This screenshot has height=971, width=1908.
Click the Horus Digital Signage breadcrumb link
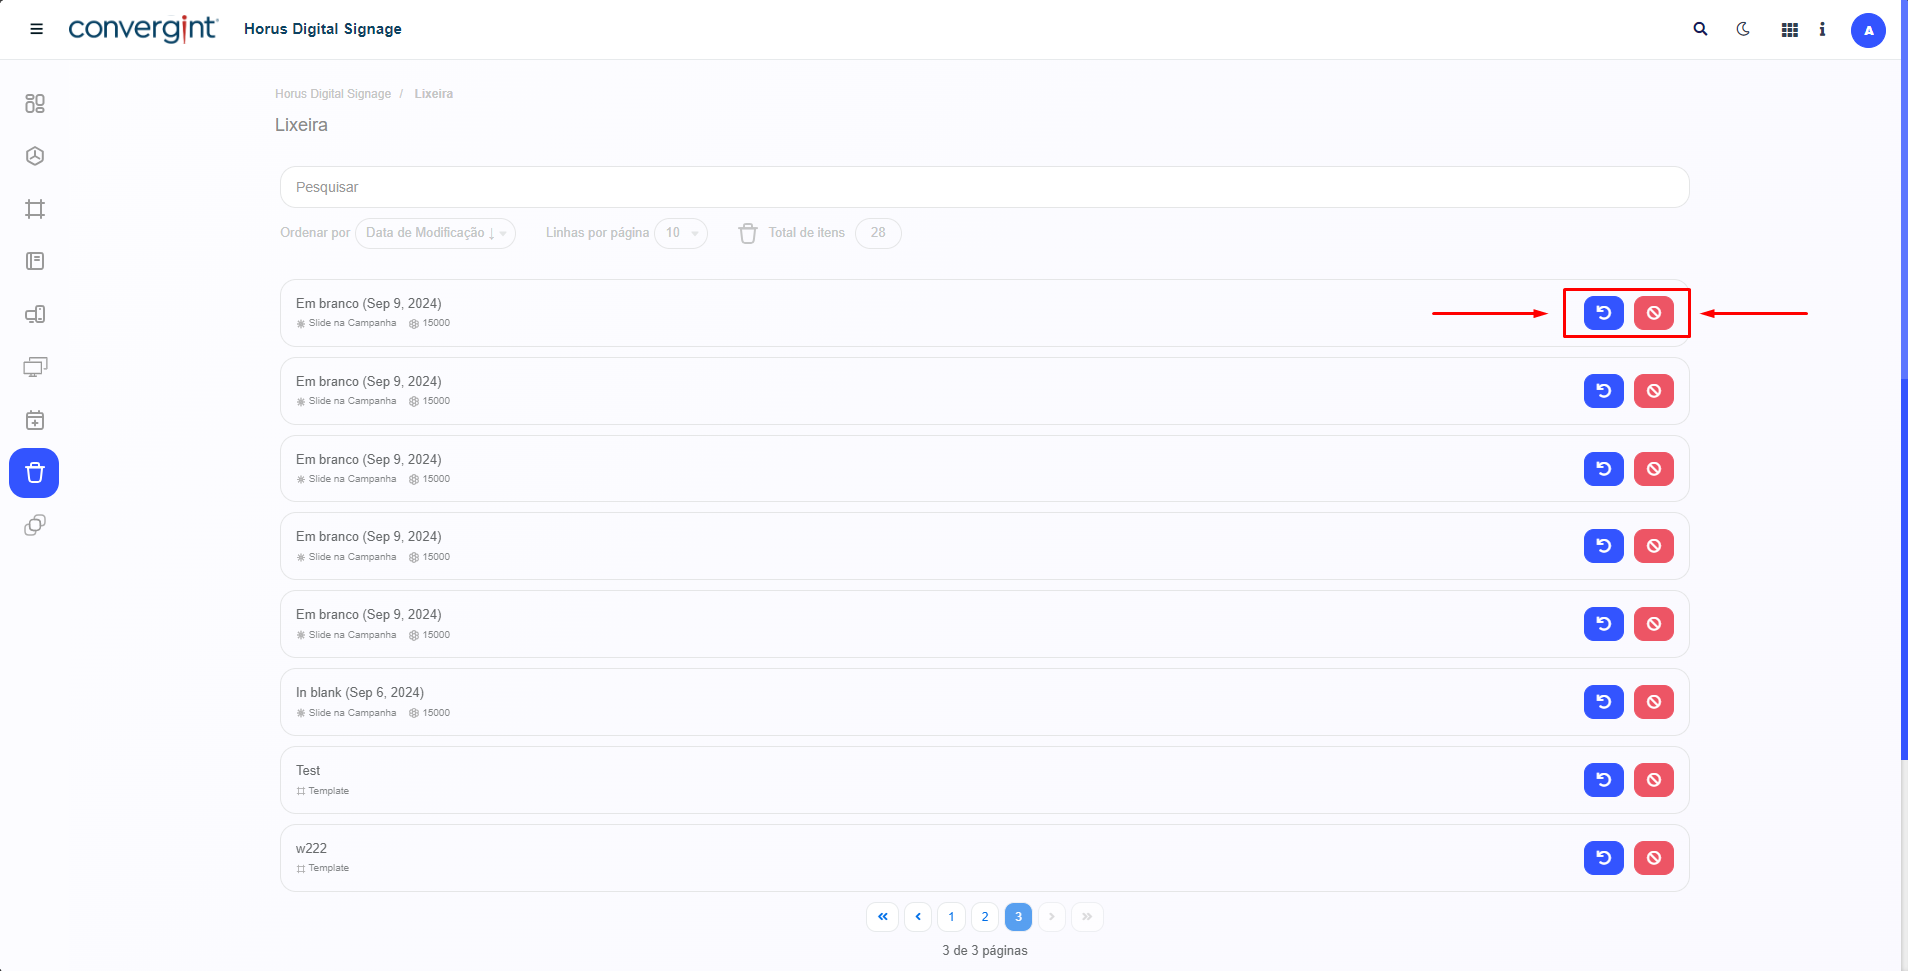point(333,94)
